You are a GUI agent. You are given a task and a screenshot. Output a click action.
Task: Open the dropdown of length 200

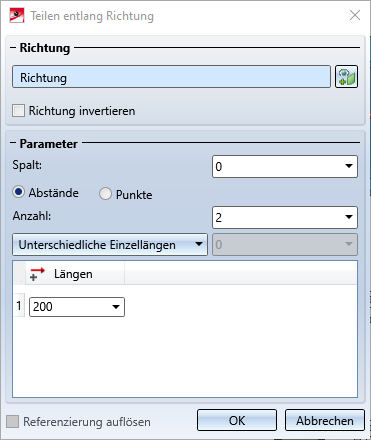click(116, 307)
